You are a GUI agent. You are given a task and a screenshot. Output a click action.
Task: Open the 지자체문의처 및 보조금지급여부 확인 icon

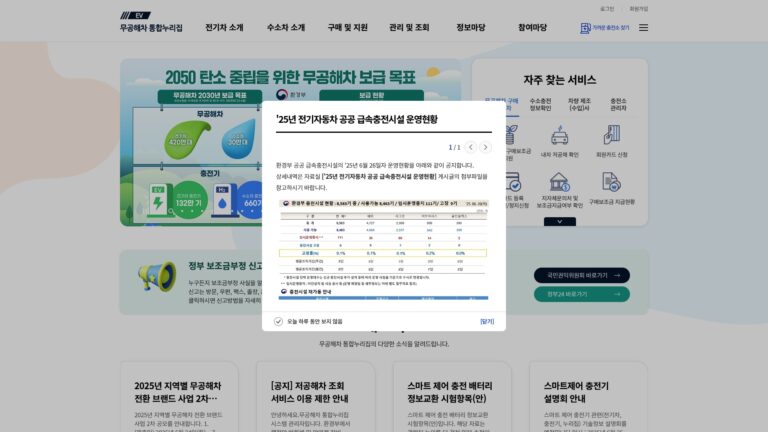tap(559, 182)
